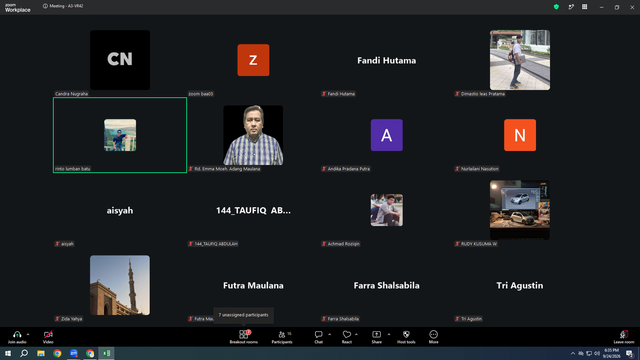Select rinto lumban batu's highlighted tile

pyautogui.click(x=120, y=135)
